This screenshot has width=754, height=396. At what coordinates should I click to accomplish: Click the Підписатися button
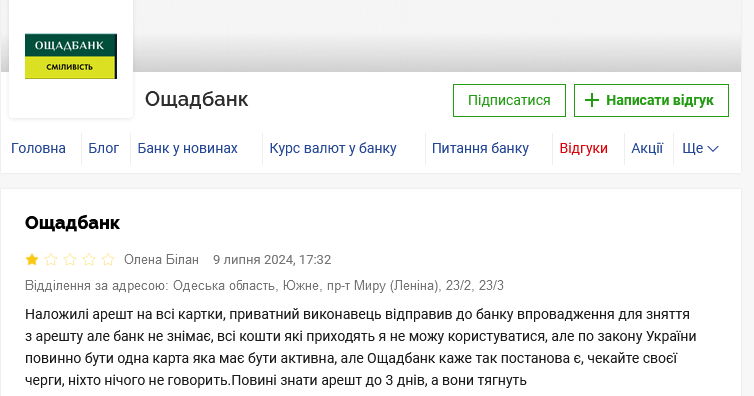[509, 100]
